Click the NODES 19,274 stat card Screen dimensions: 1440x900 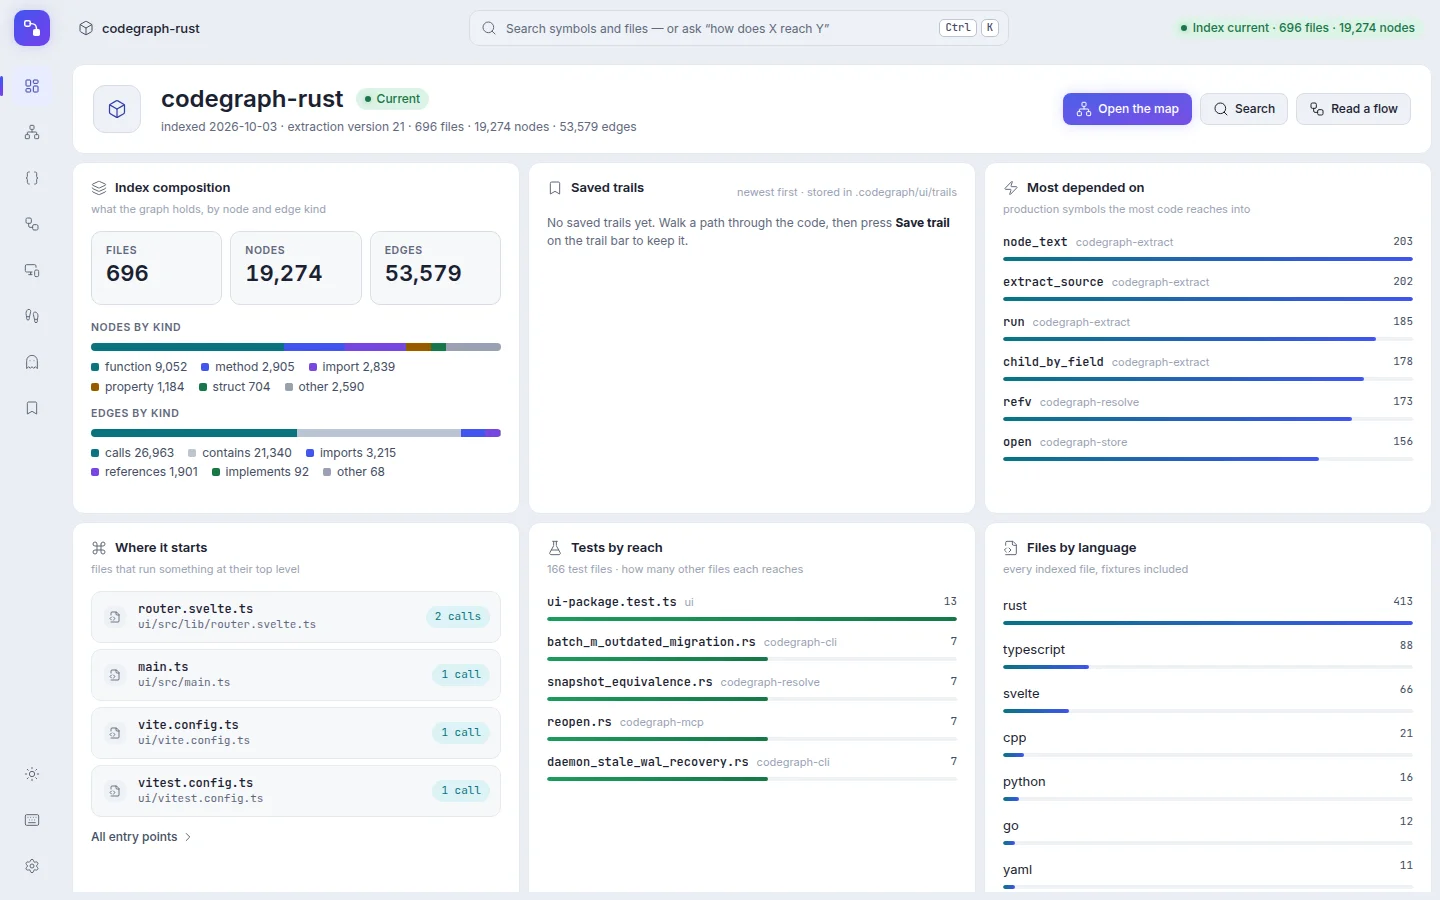click(x=296, y=268)
